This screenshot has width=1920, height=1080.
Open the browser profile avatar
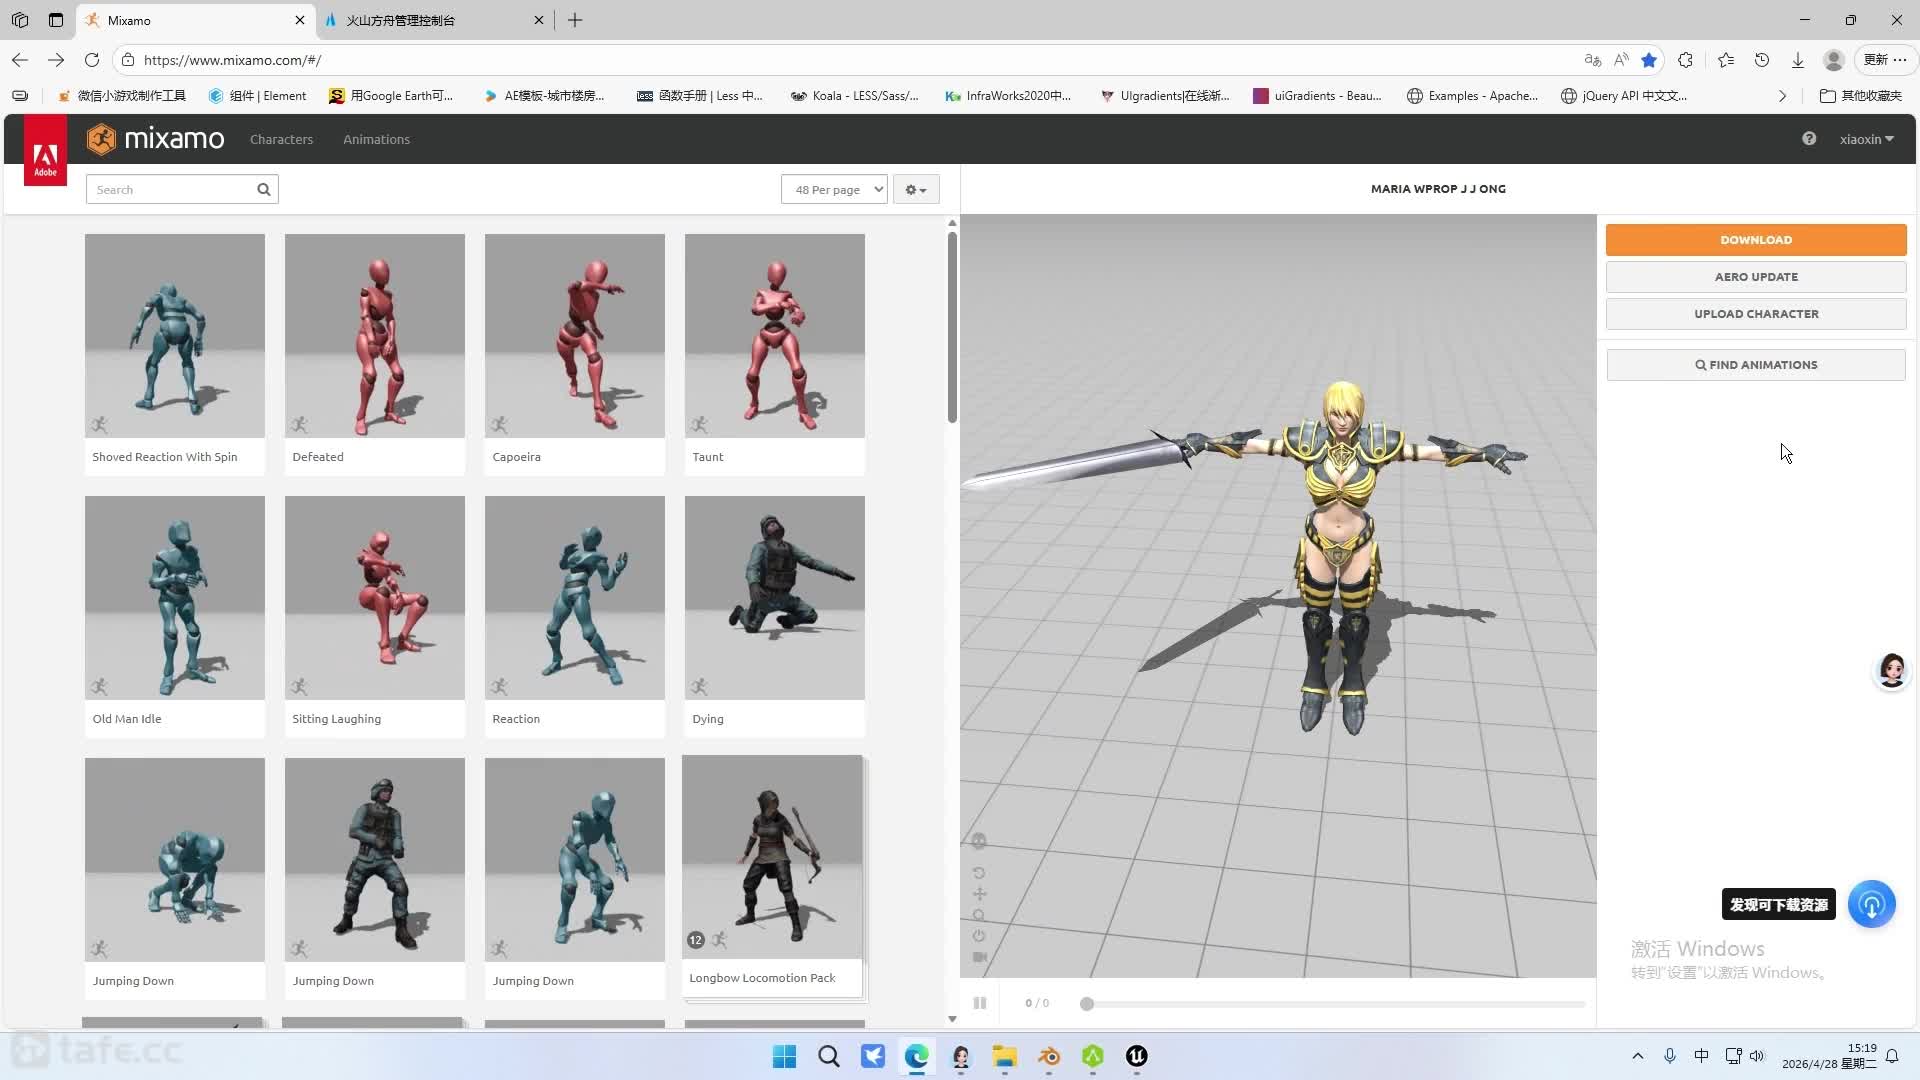(x=1834, y=60)
